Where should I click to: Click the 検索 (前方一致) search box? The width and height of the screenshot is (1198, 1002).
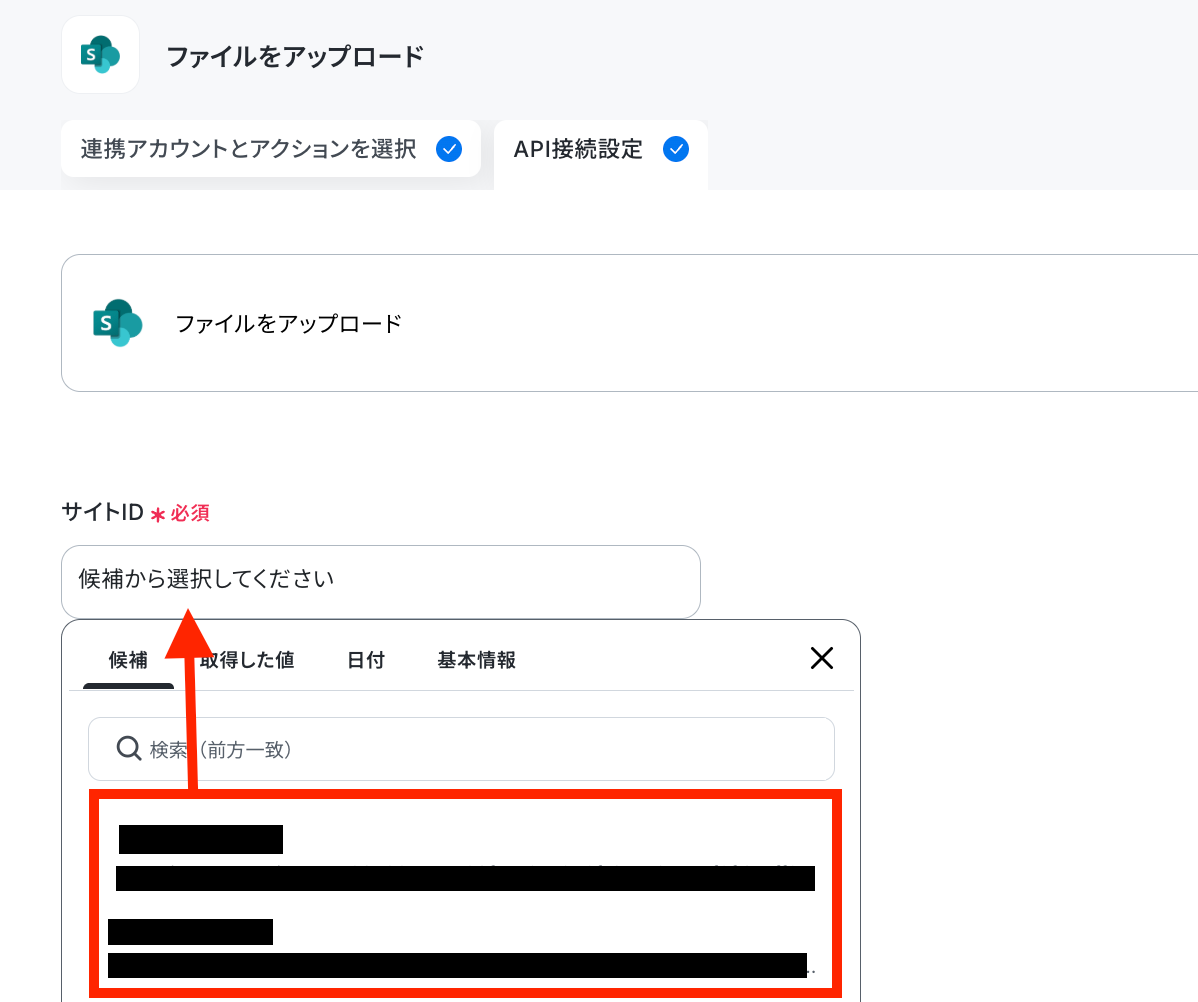point(461,749)
